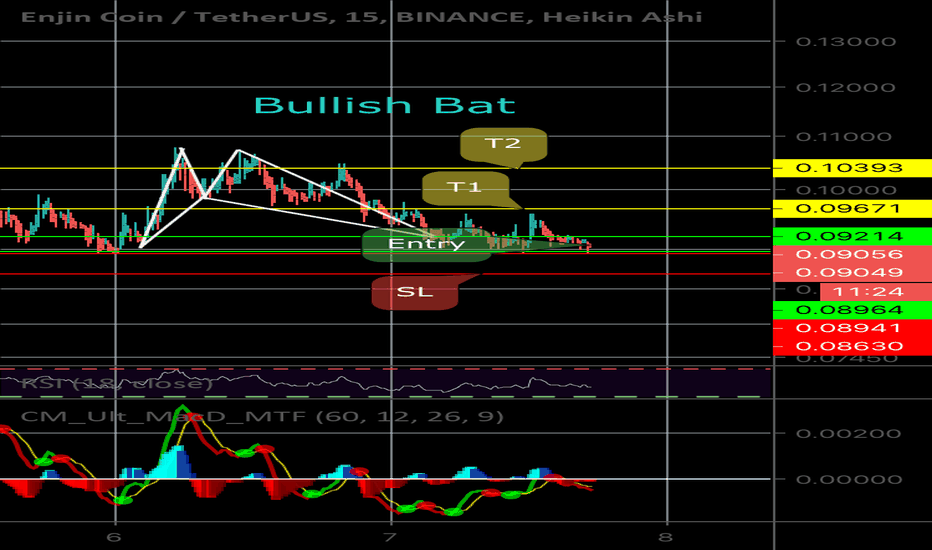Viewport: 932px width, 550px height.
Task: Click the green 0.09214 price label
Action: coord(852,236)
